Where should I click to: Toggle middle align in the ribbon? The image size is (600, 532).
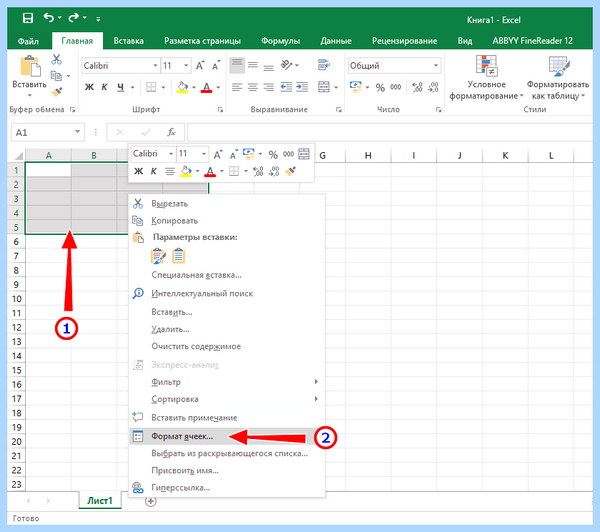click(253, 65)
